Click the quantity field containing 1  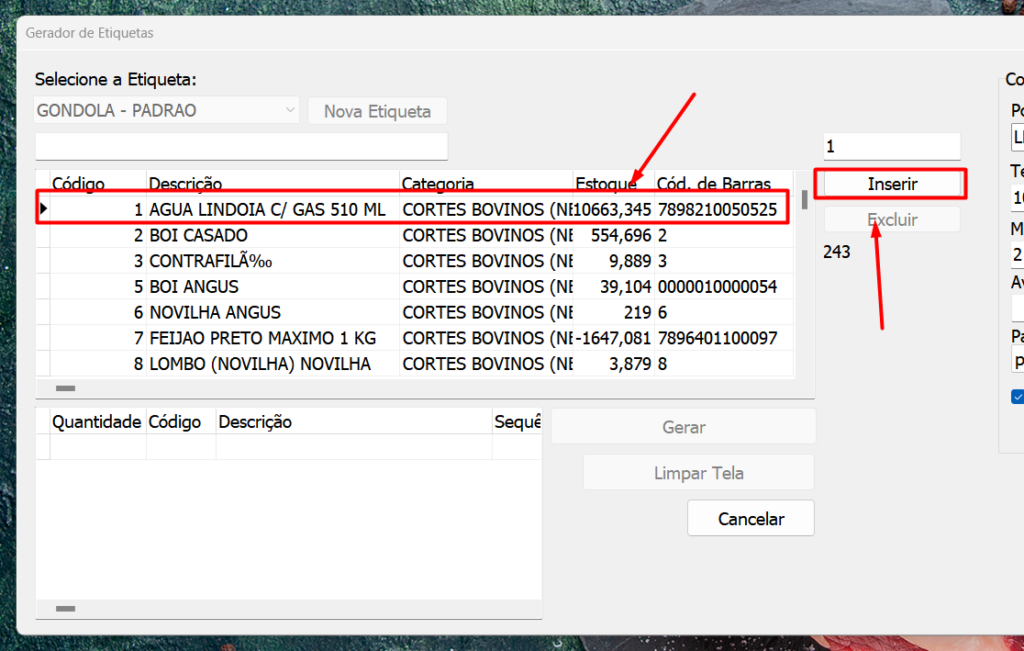pyautogui.click(x=890, y=146)
